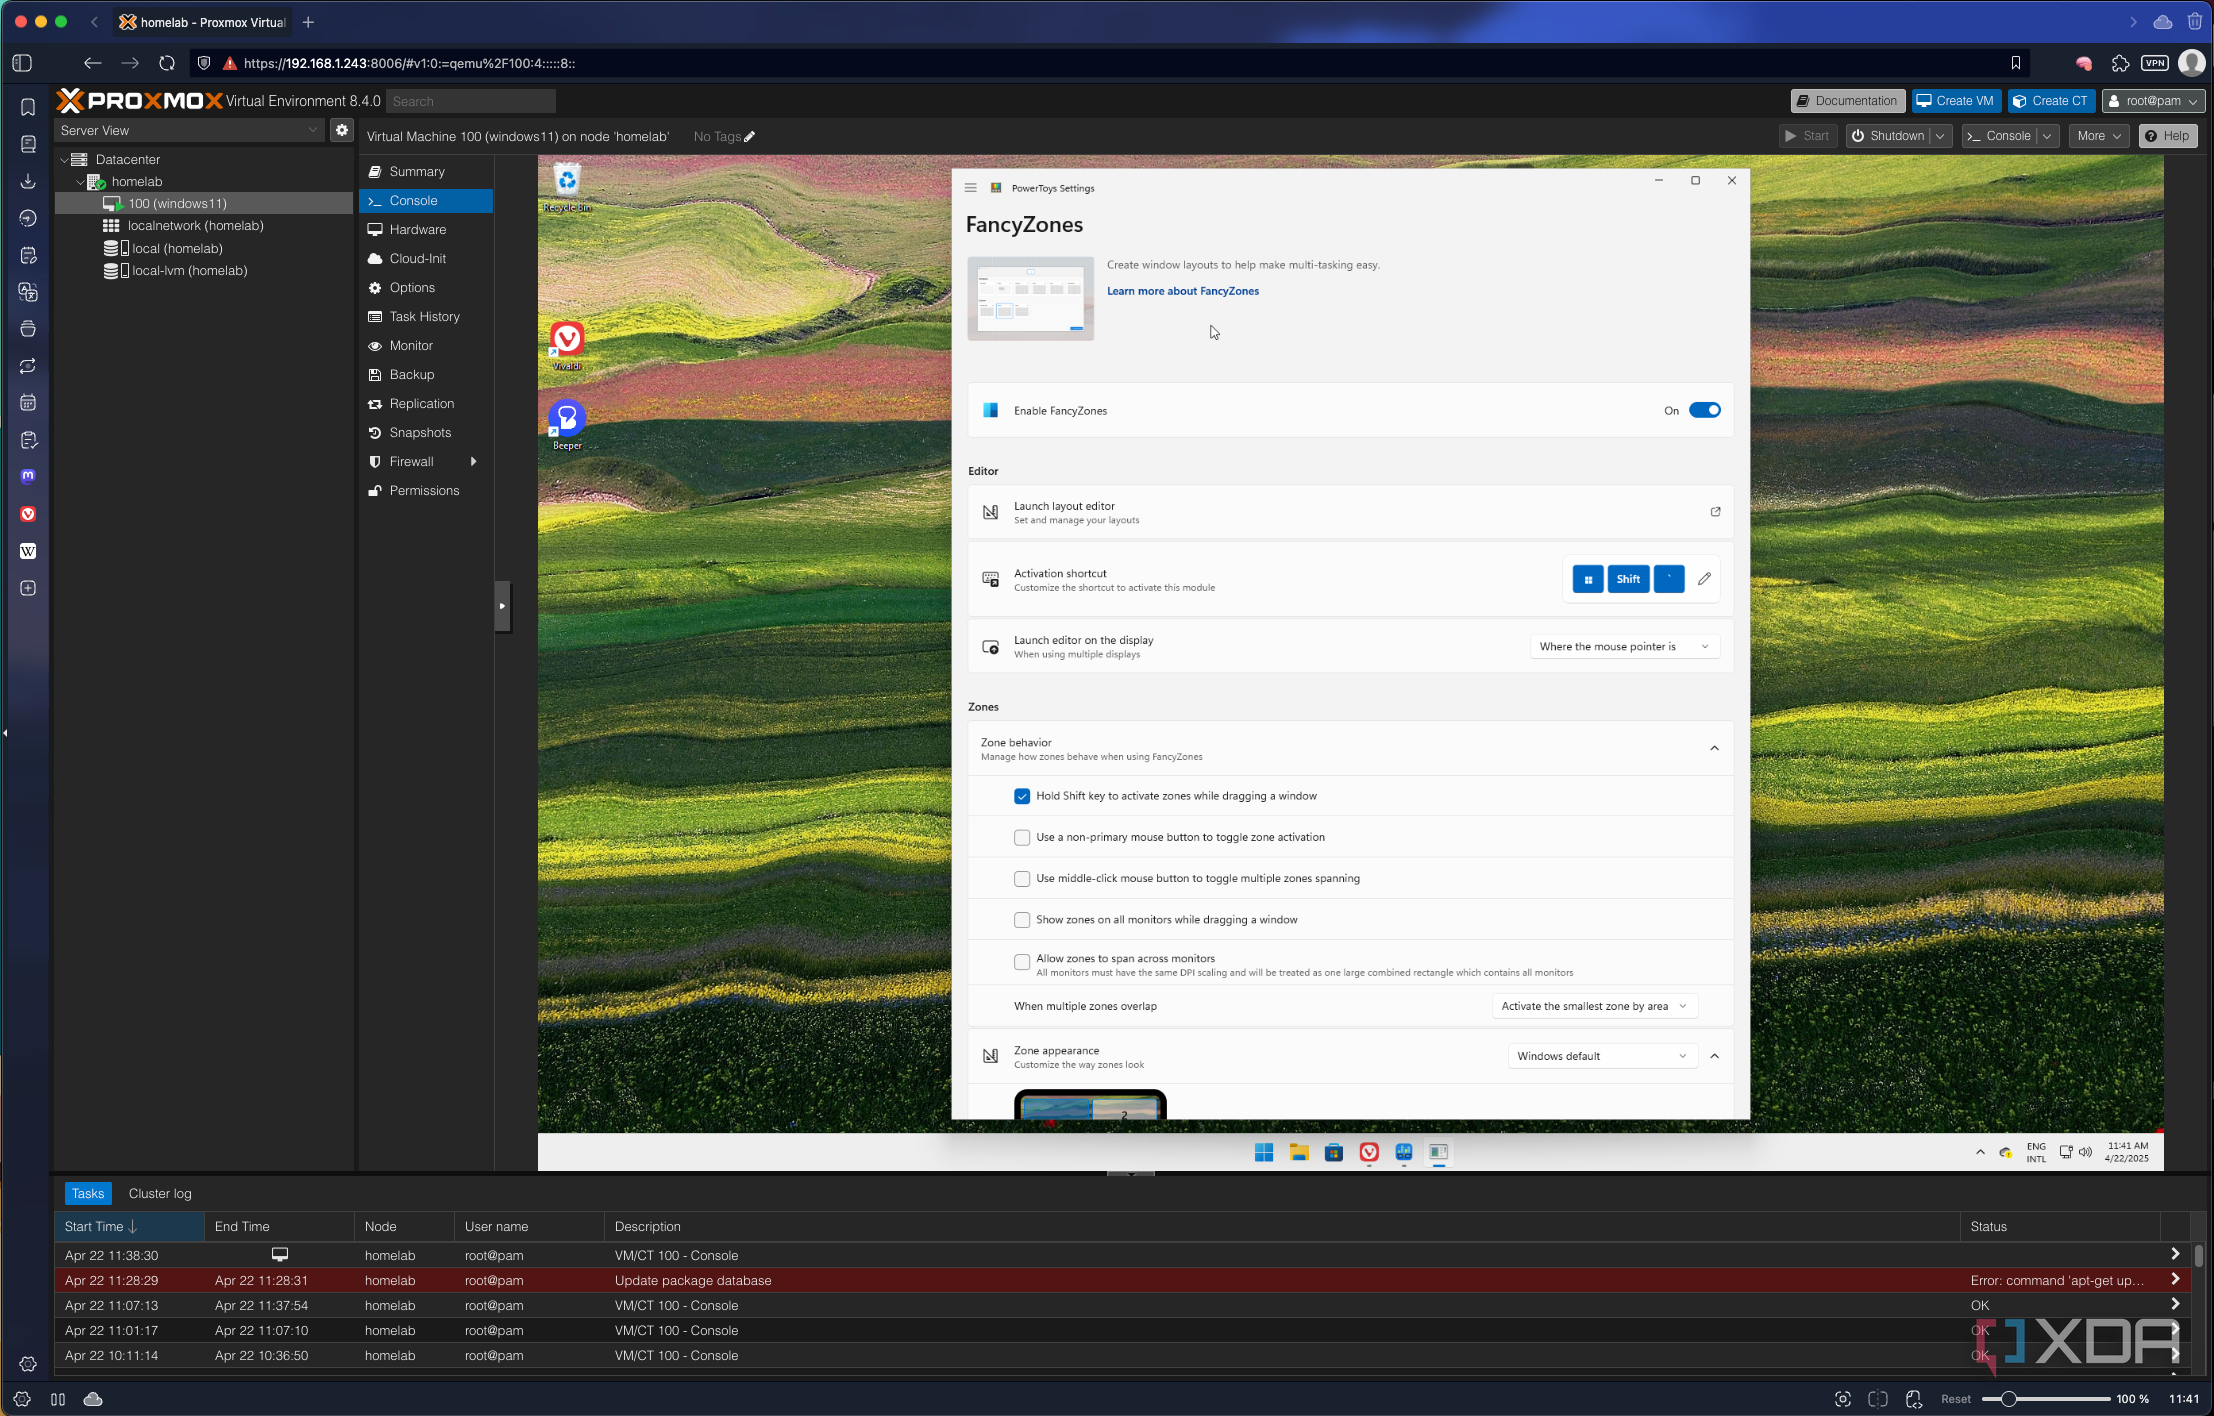The height and width of the screenshot is (1416, 2214).
Task: Click the PowerToys hamburger menu icon
Action: tap(970, 188)
